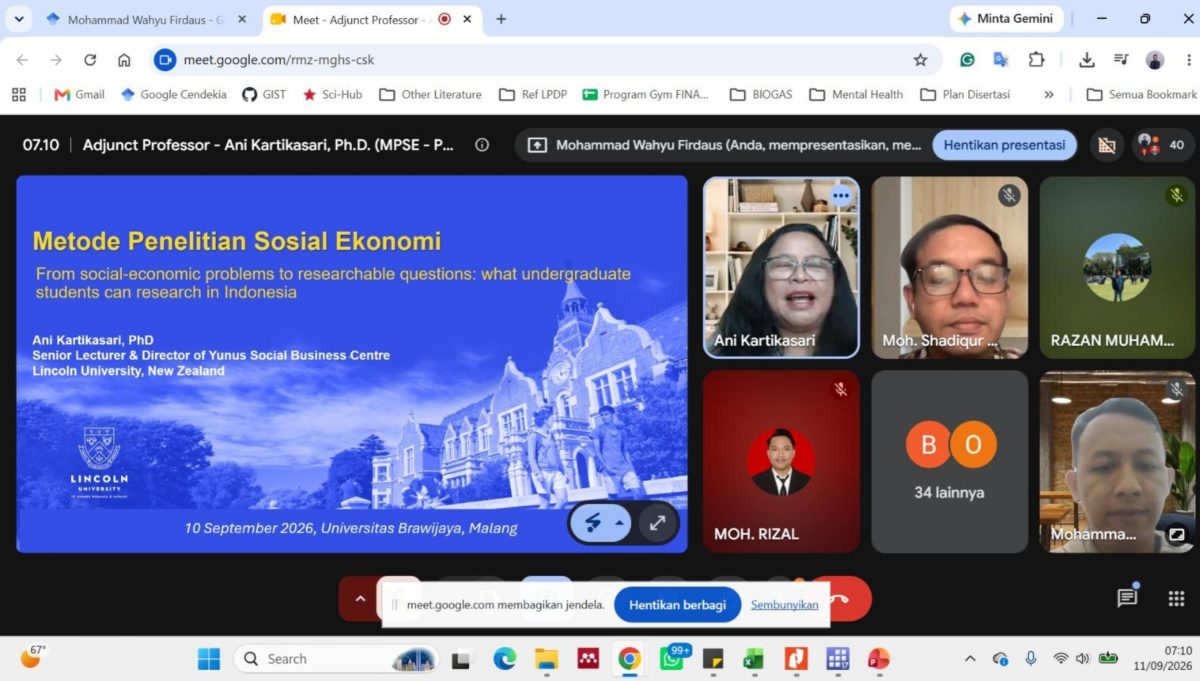Click the presentation screen share icon
The height and width of the screenshot is (681, 1200).
537,145
